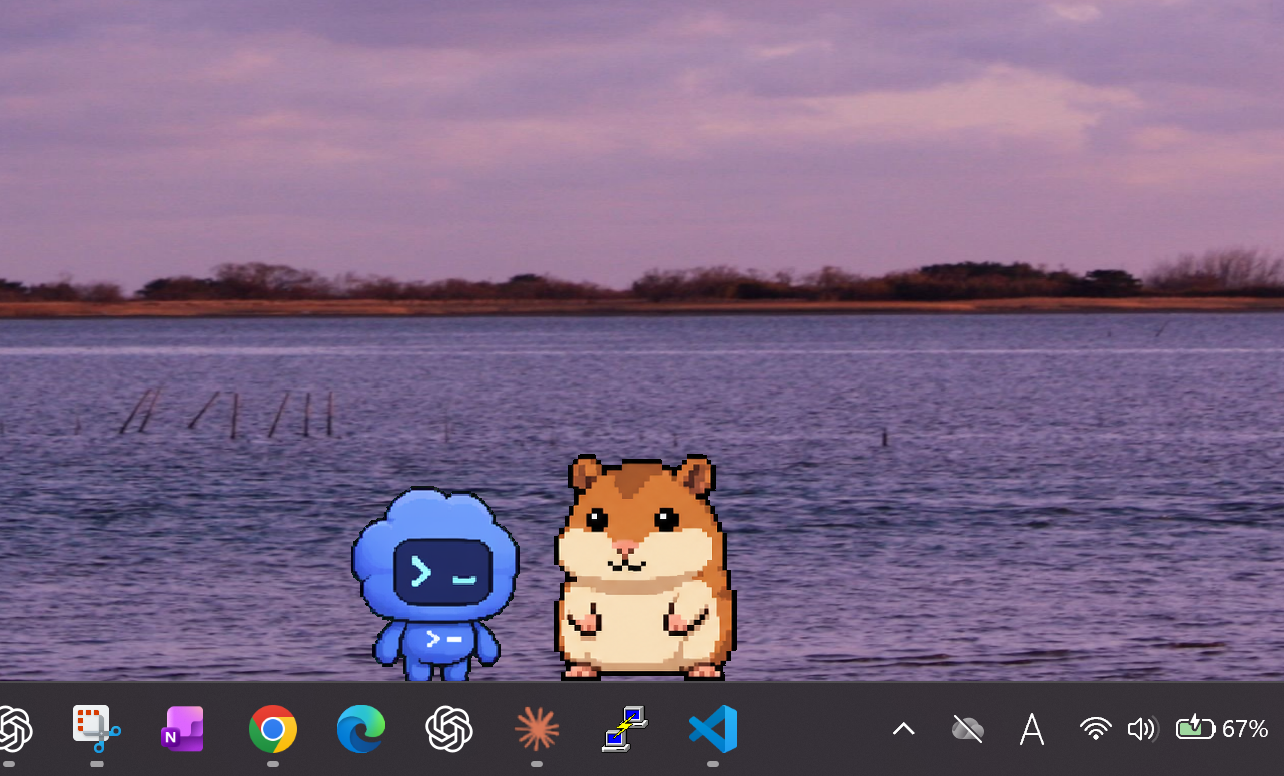Viewport: 1284px width, 776px height.
Task: Open Google Chrome from the taskbar
Action: pos(273,730)
